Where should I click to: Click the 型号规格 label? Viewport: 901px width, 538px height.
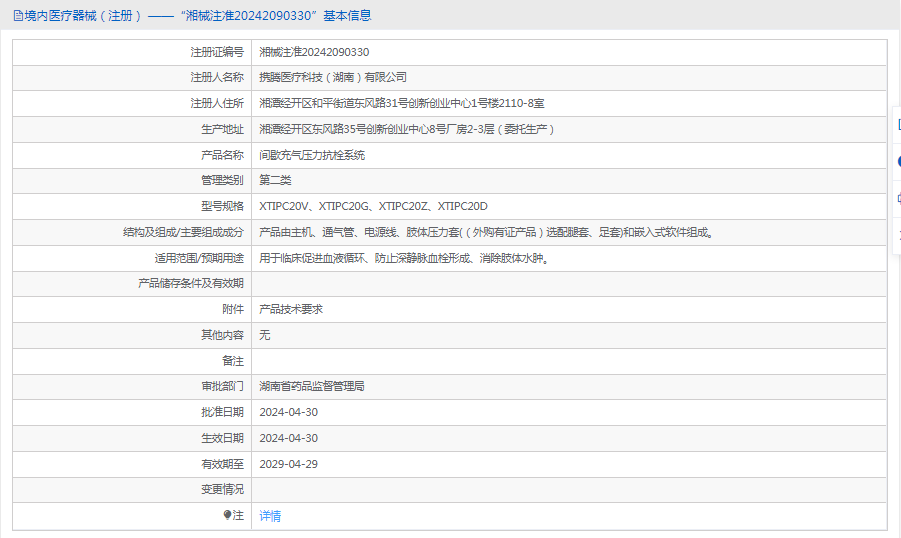point(222,206)
